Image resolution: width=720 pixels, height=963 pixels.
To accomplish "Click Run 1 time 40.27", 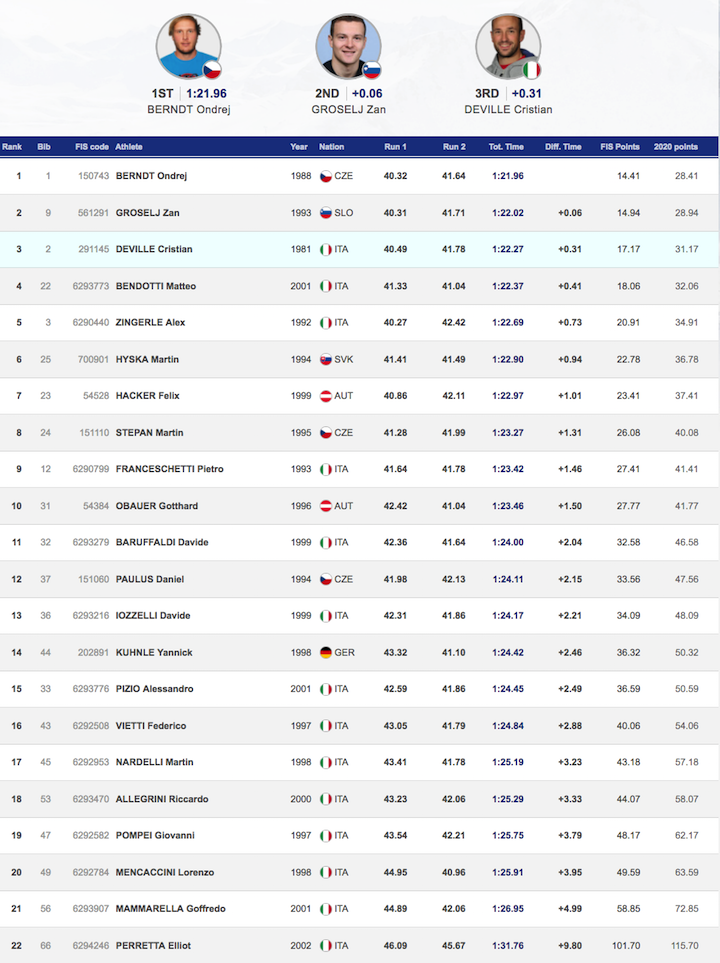I will click(396, 322).
